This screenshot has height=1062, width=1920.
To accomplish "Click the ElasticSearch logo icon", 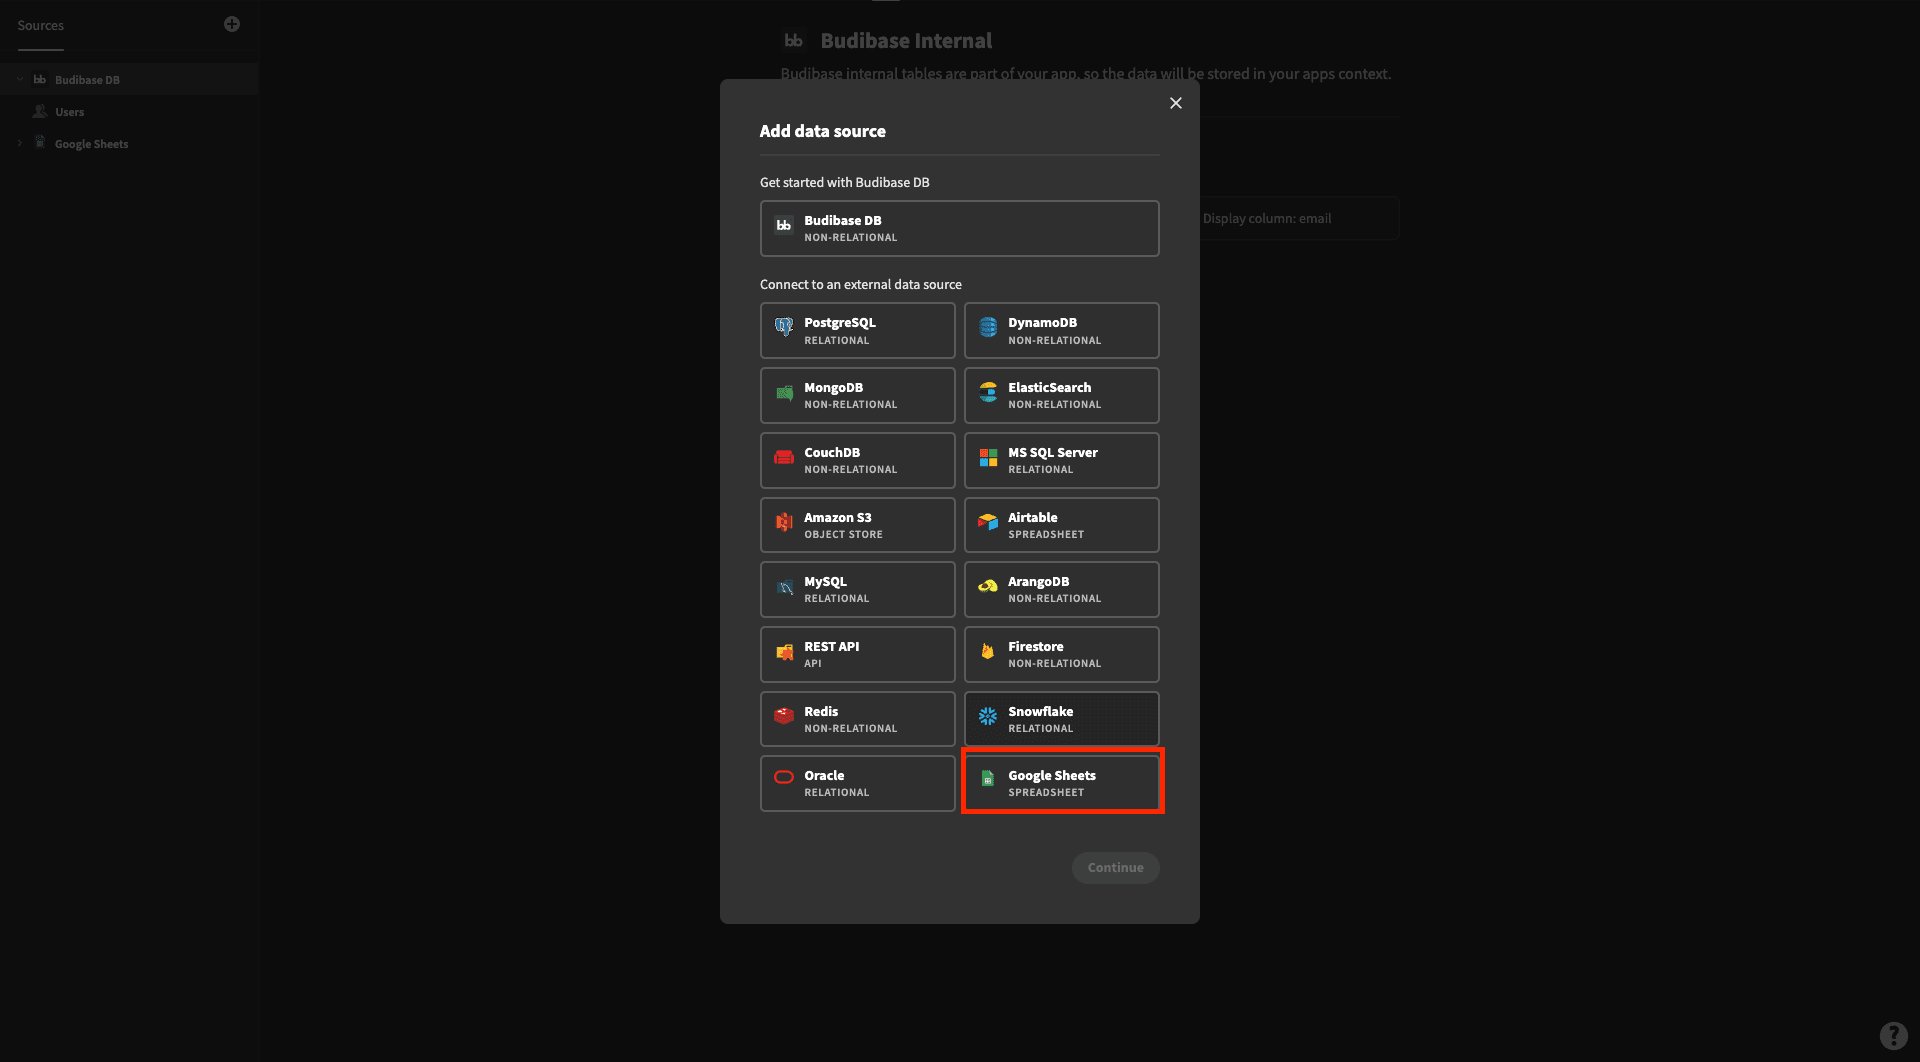I will click(x=988, y=392).
